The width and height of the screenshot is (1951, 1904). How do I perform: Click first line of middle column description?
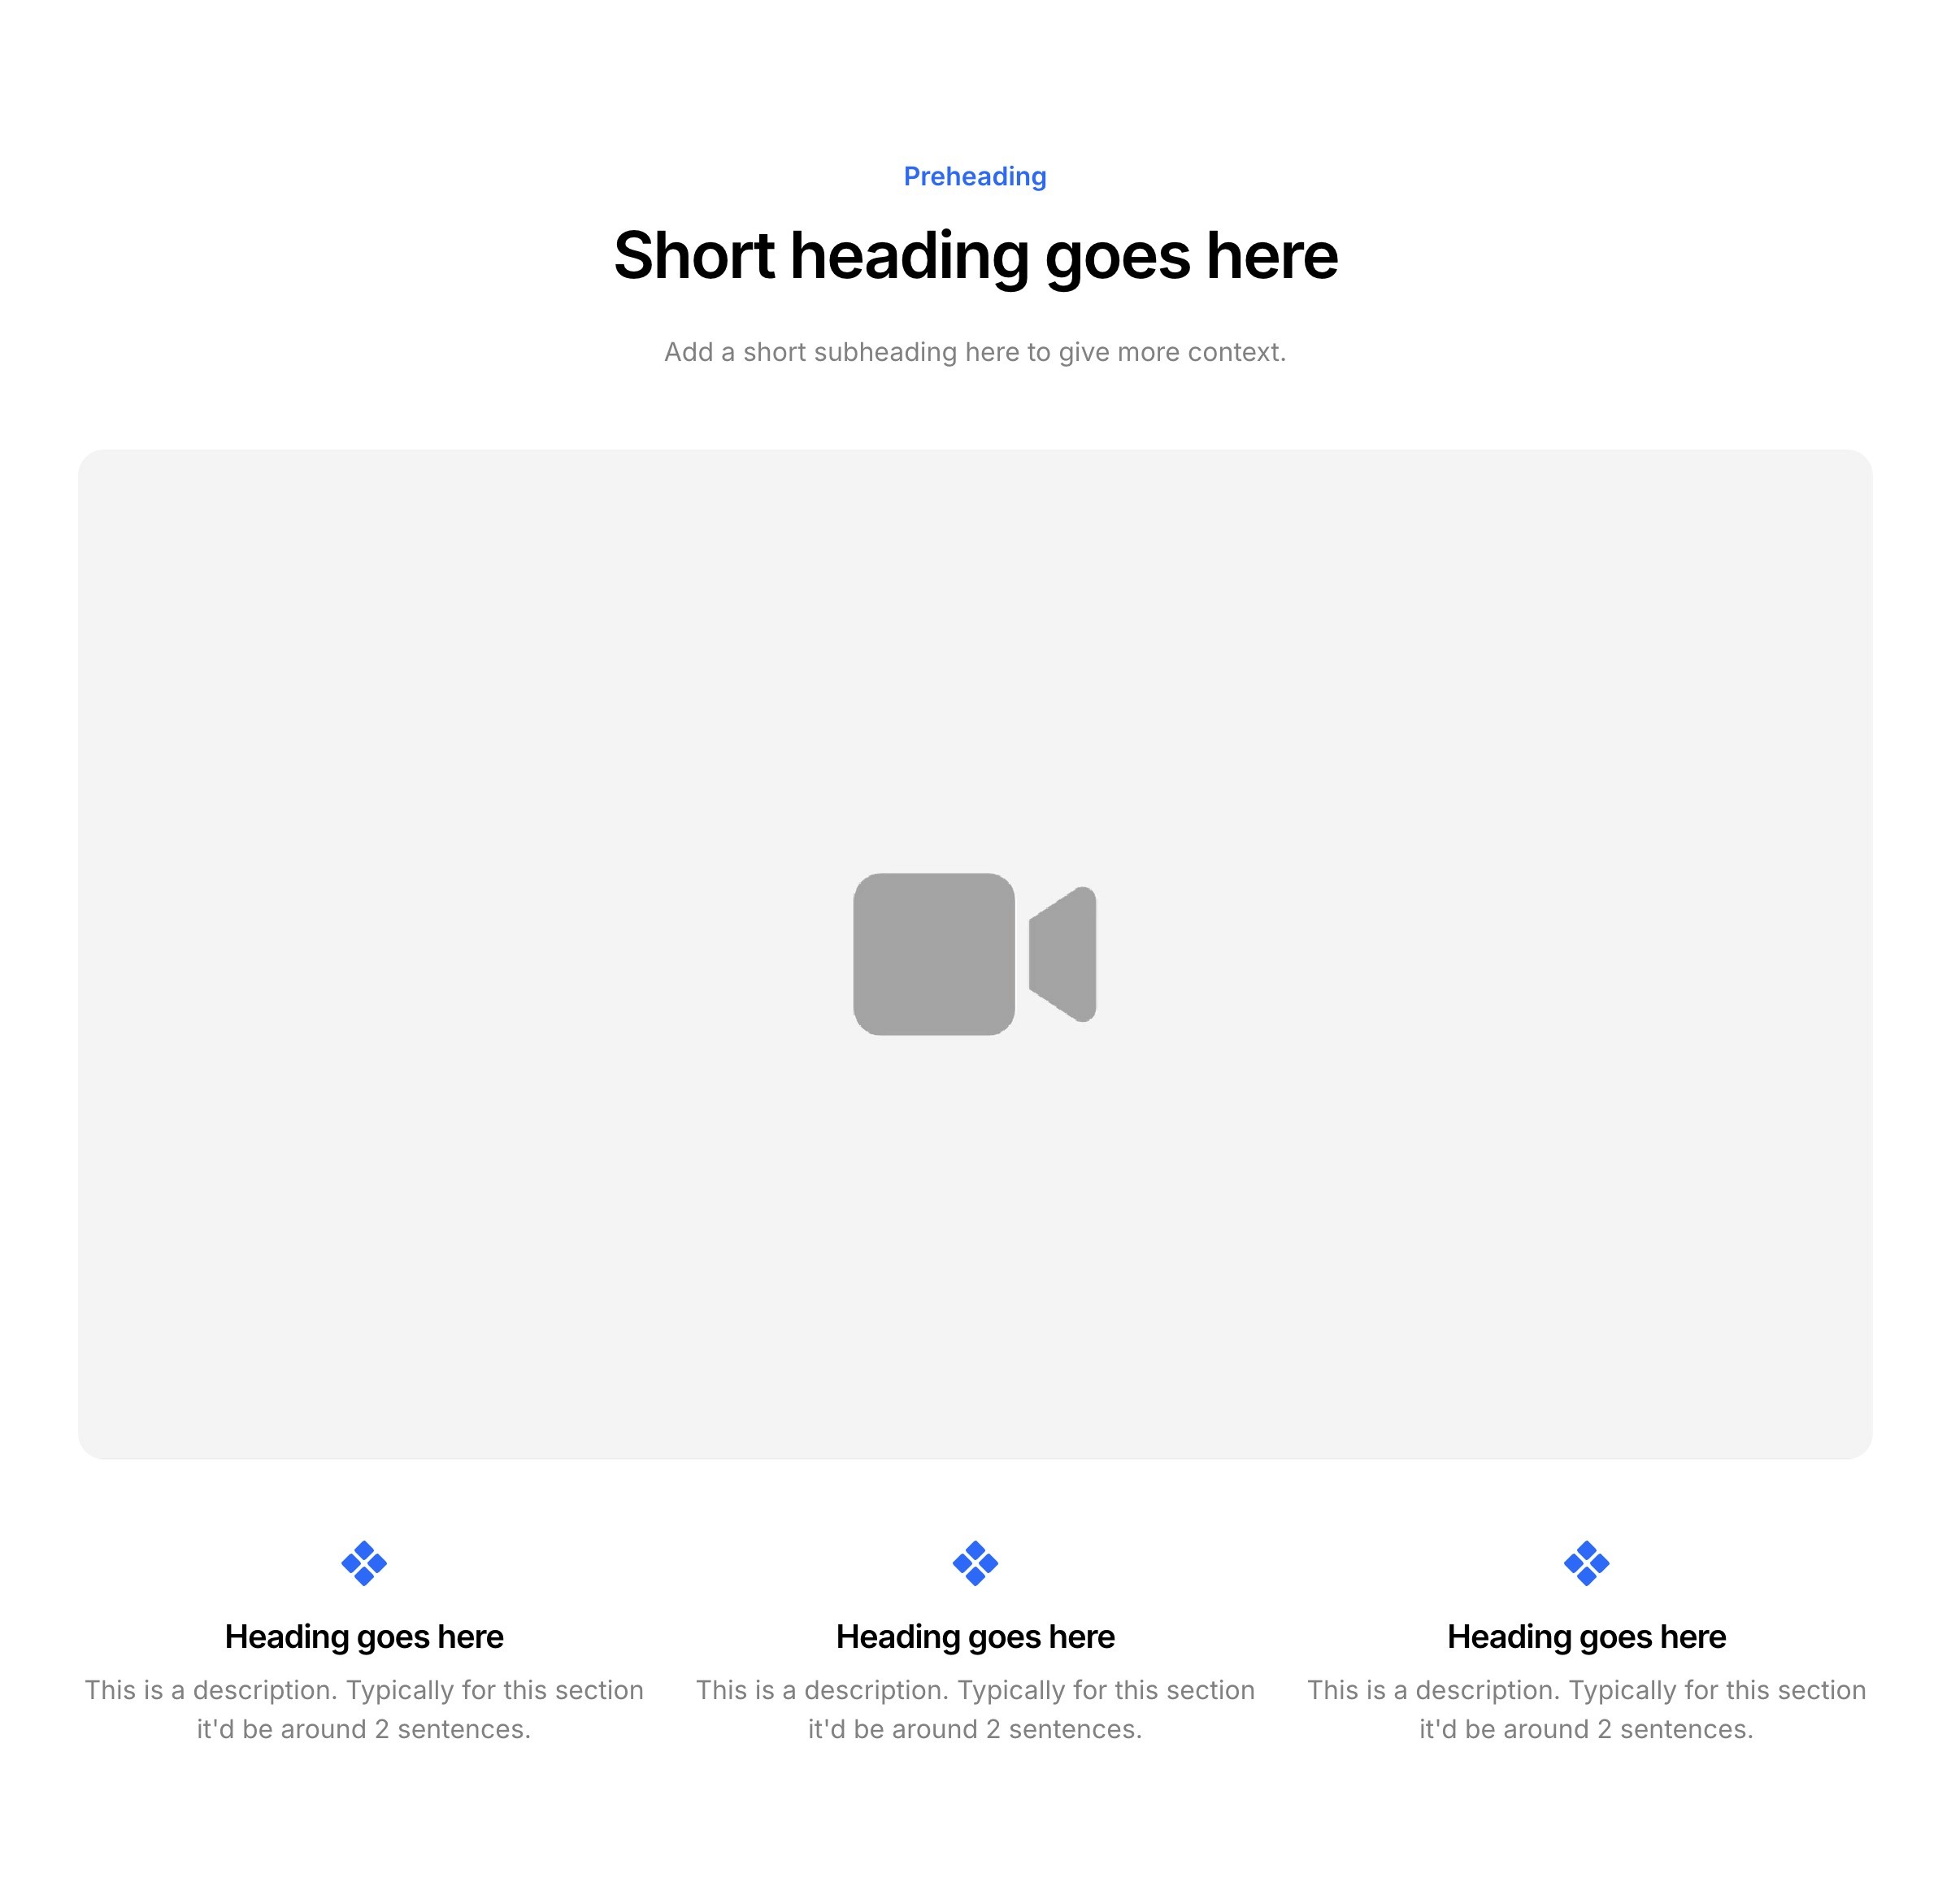[x=975, y=1690]
